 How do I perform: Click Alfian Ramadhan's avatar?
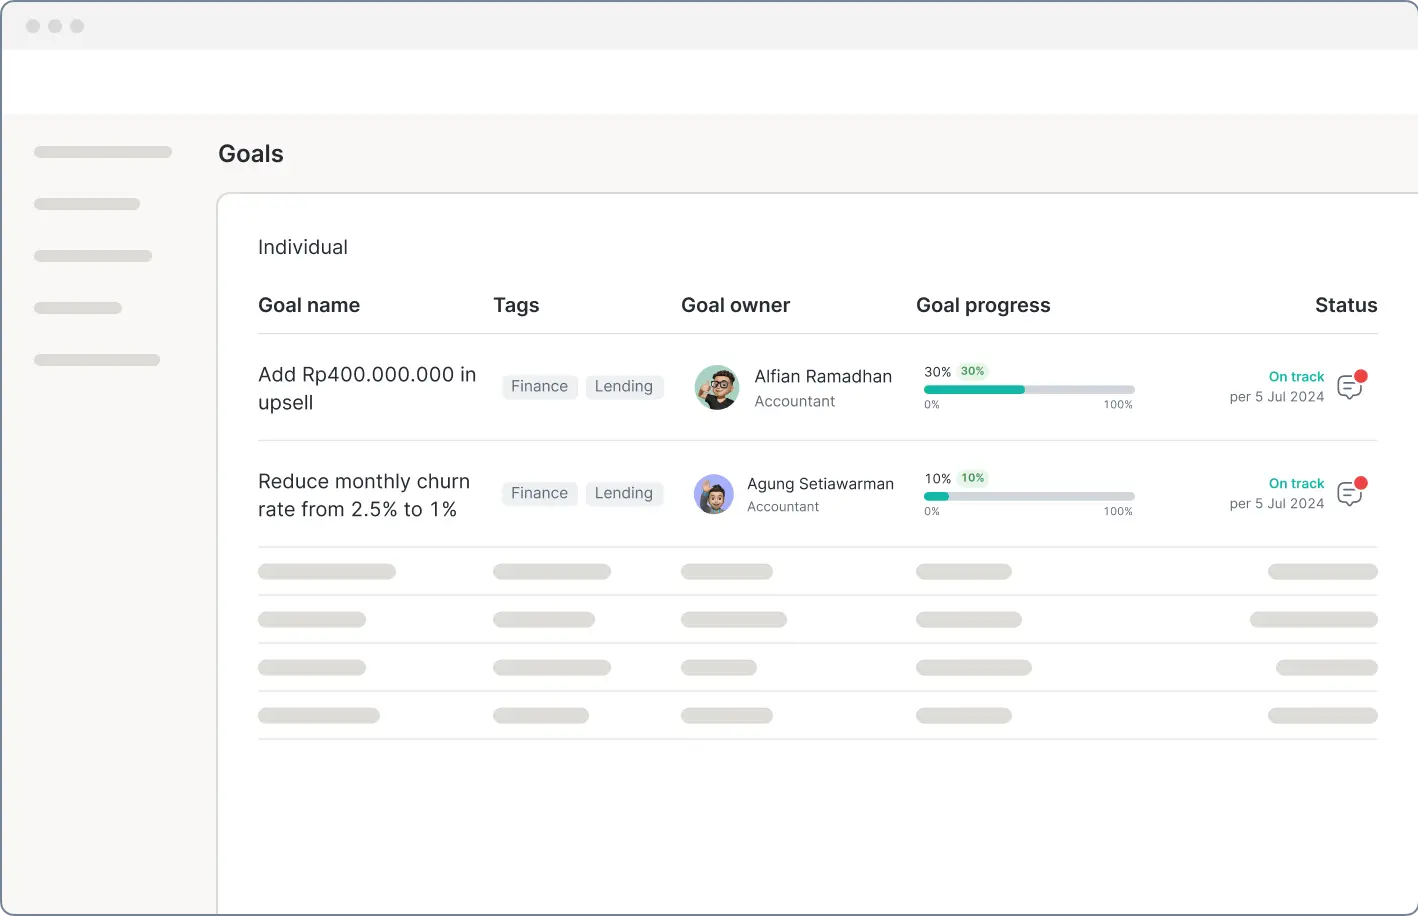(x=716, y=388)
